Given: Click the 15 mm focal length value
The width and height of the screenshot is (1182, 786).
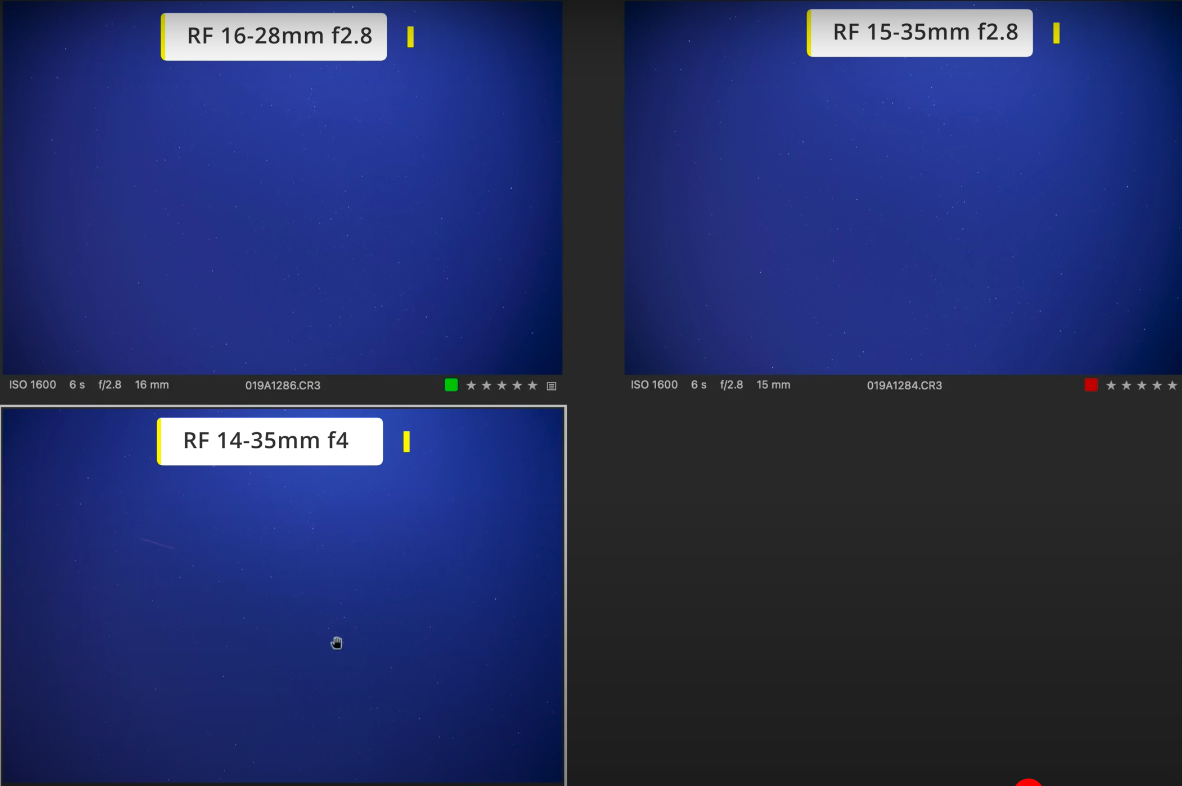Looking at the screenshot, I should (773, 384).
